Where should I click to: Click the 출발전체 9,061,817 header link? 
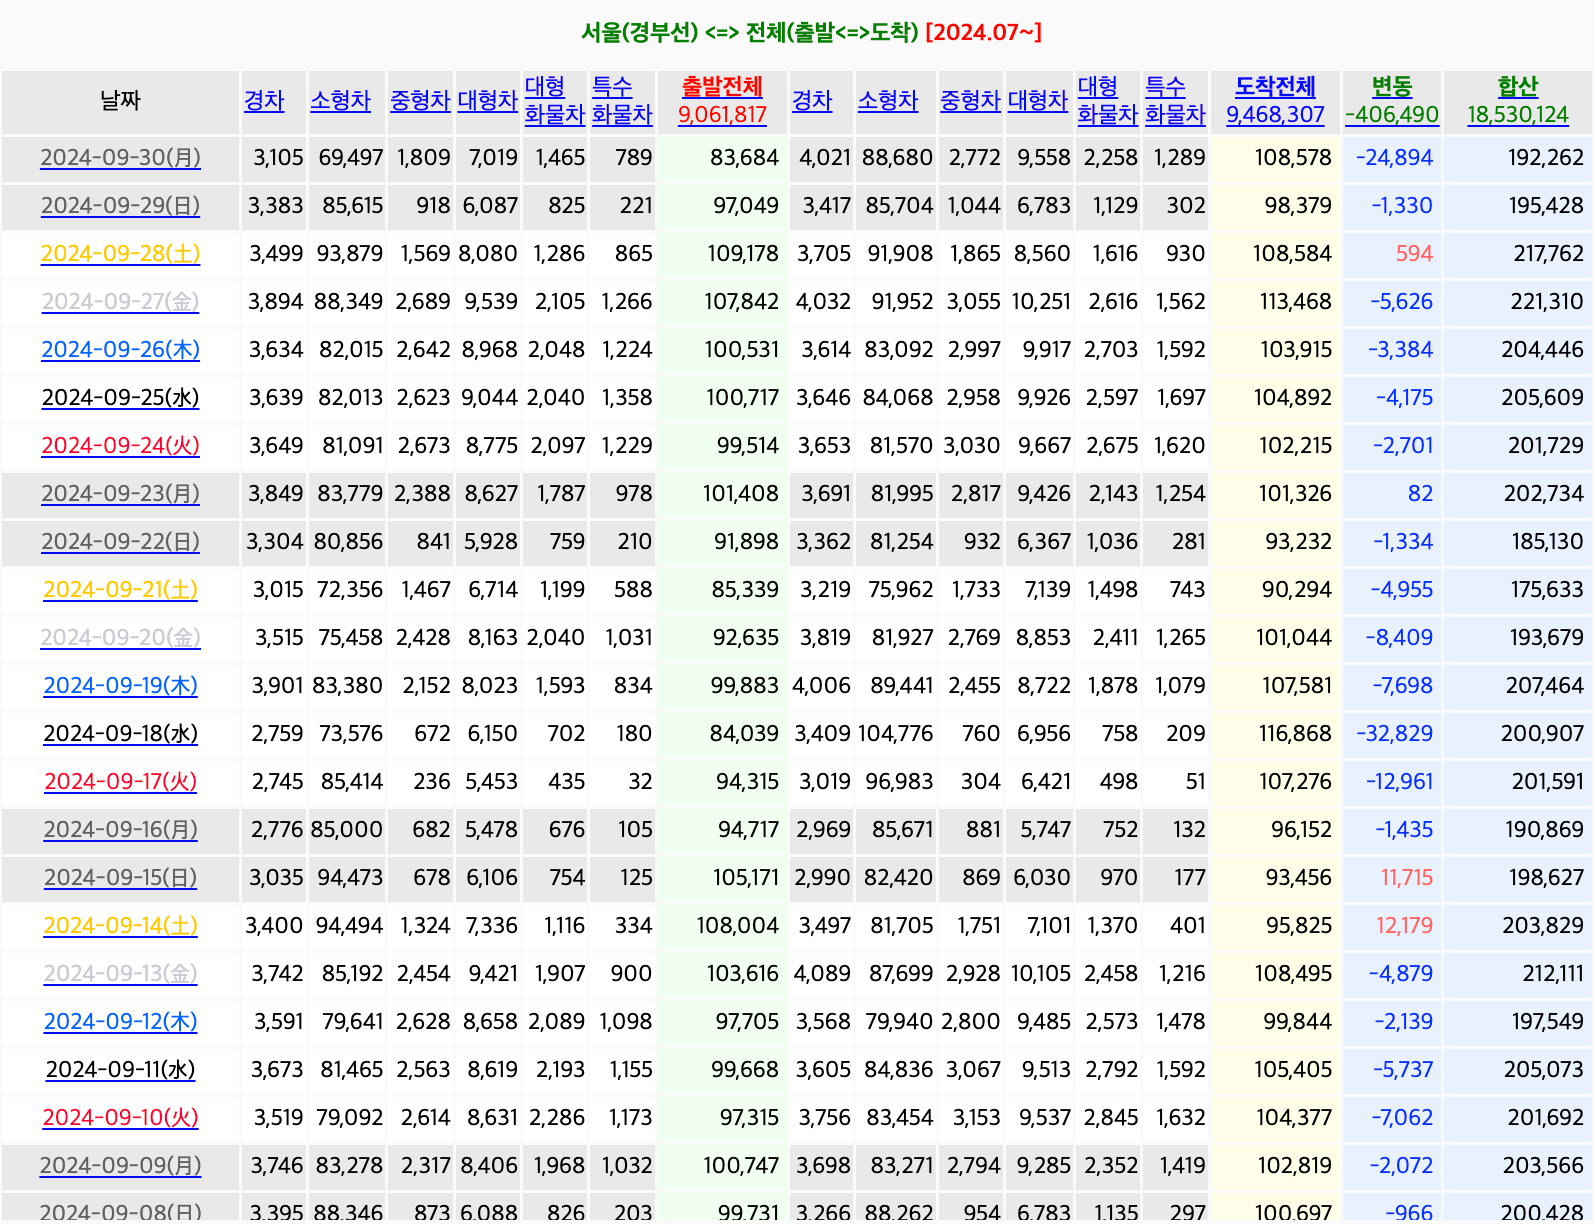[722, 101]
